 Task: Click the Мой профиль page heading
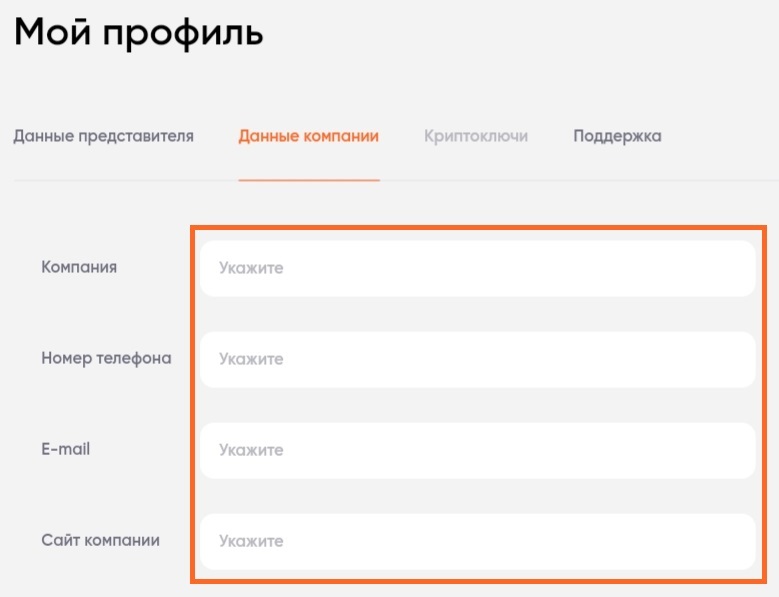[x=139, y=33]
